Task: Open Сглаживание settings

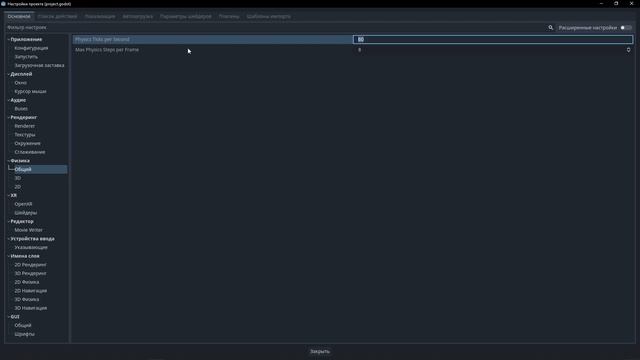Action: (30, 152)
